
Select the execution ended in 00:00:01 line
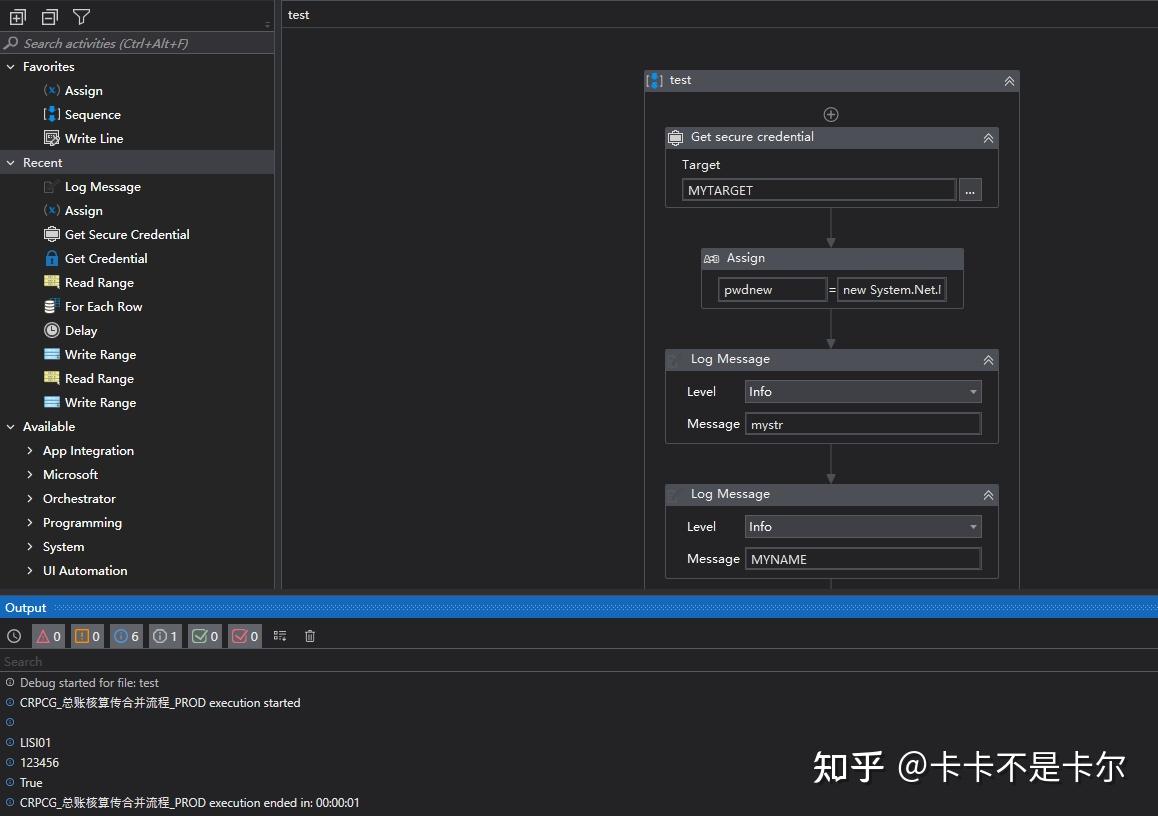[190, 802]
